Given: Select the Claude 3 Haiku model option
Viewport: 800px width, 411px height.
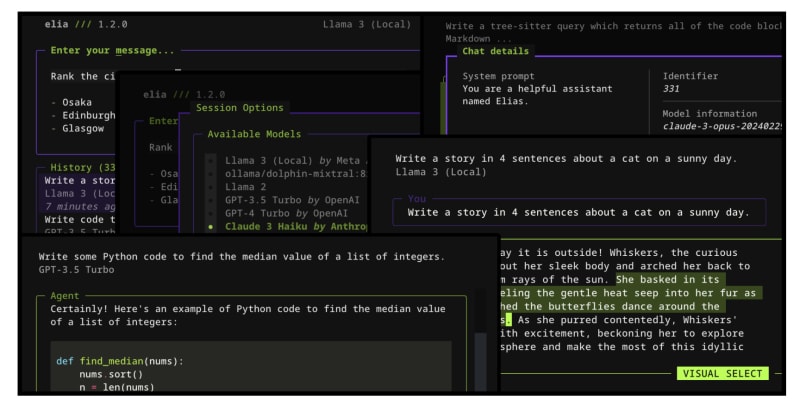Looking at the screenshot, I should coord(209,227).
